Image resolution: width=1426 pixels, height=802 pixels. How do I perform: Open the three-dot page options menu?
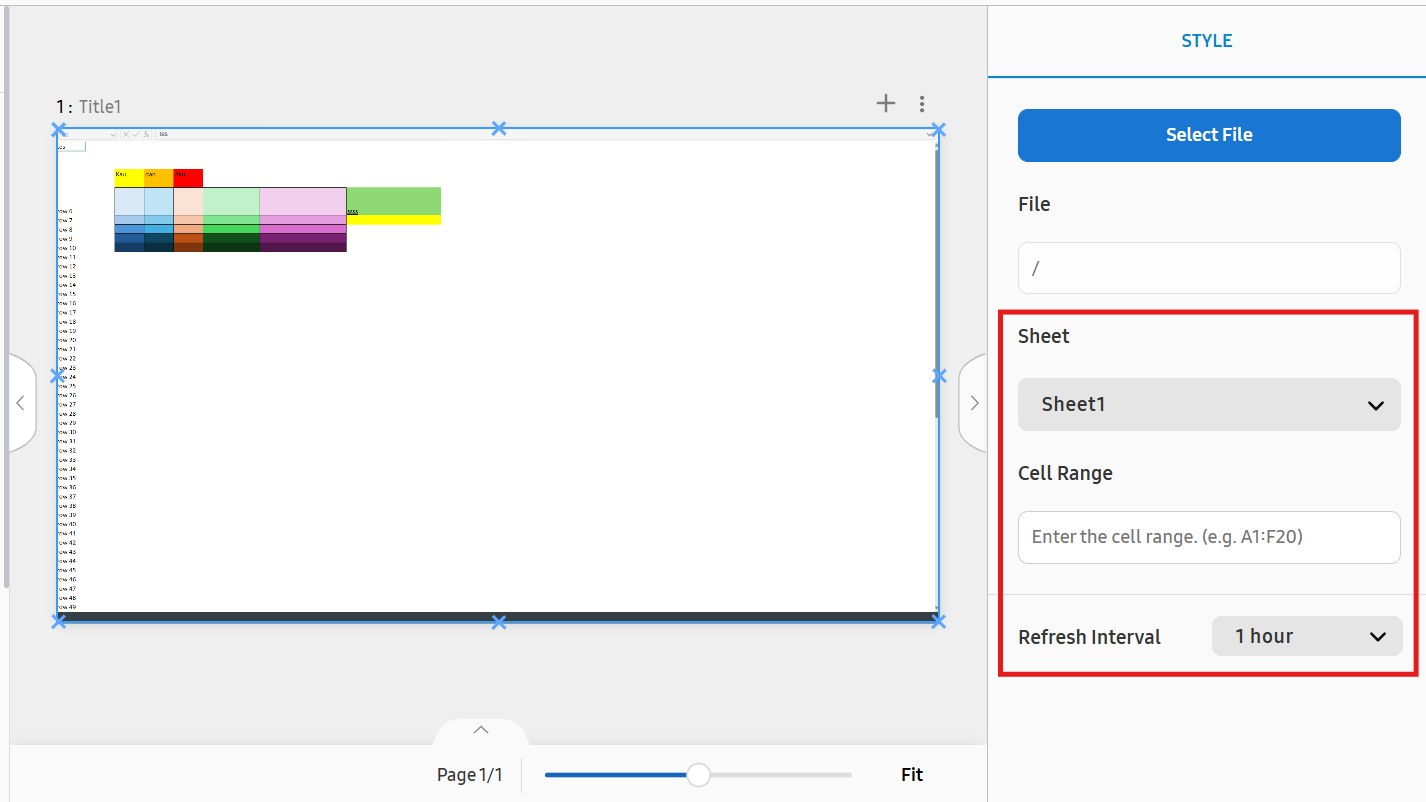[922, 104]
